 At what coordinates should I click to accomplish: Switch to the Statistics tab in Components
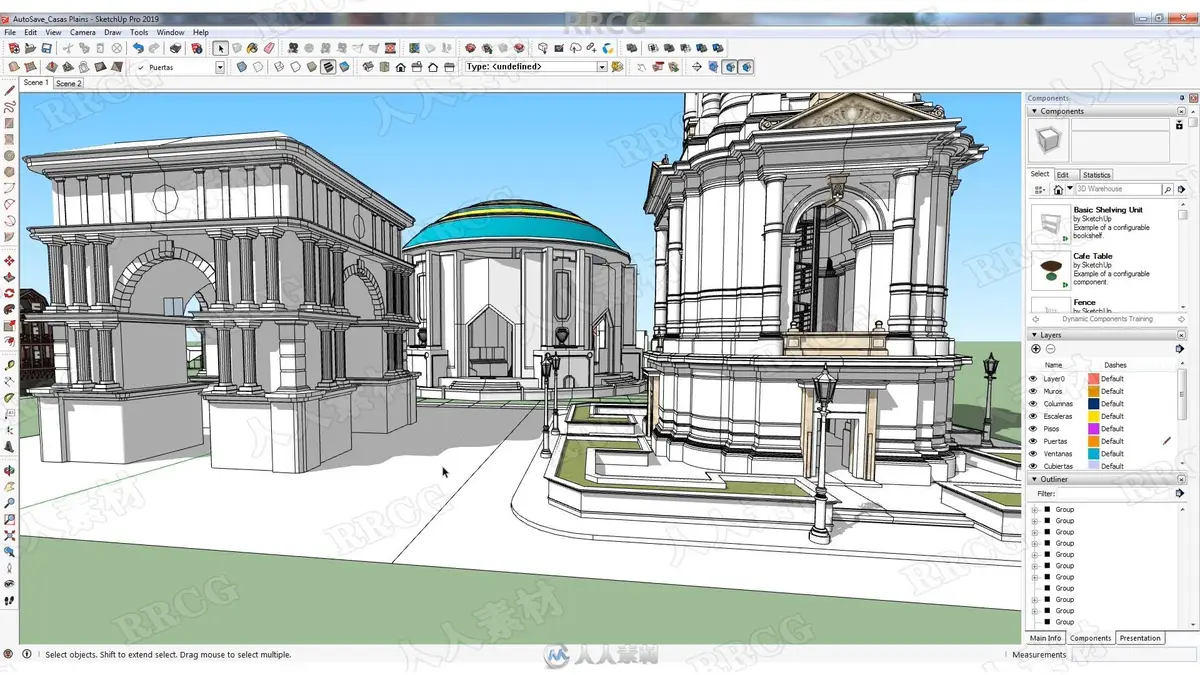click(x=1096, y=175)
